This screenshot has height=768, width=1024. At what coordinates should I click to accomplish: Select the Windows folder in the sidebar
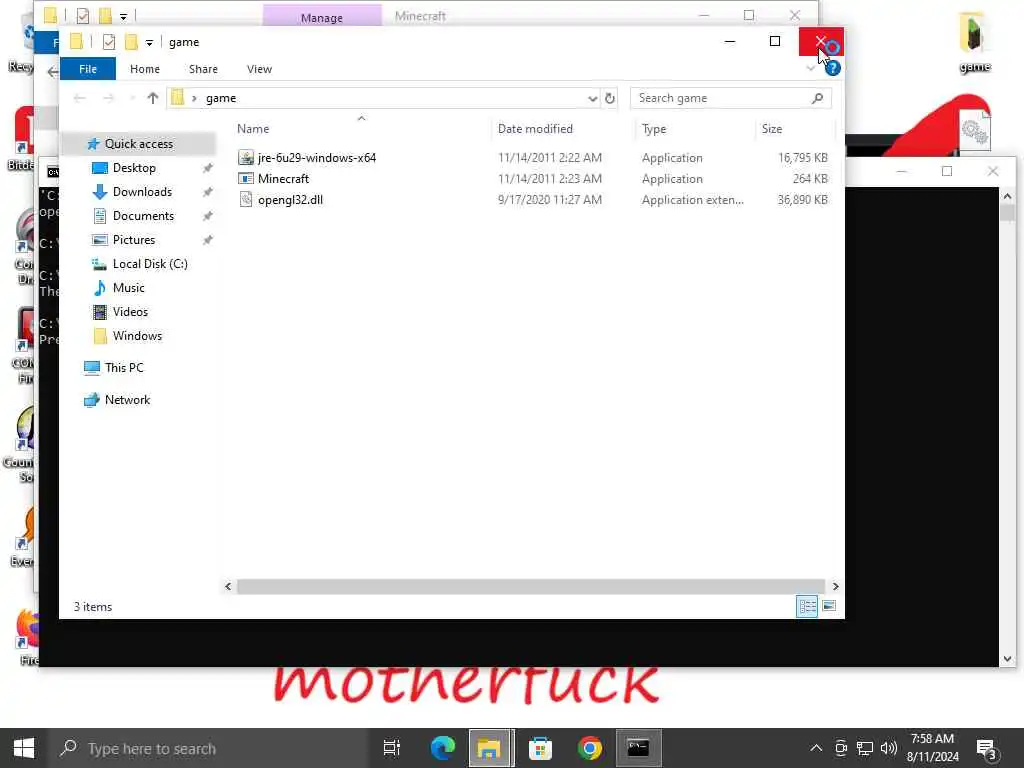pyautogui.click(x=137, y=336)
